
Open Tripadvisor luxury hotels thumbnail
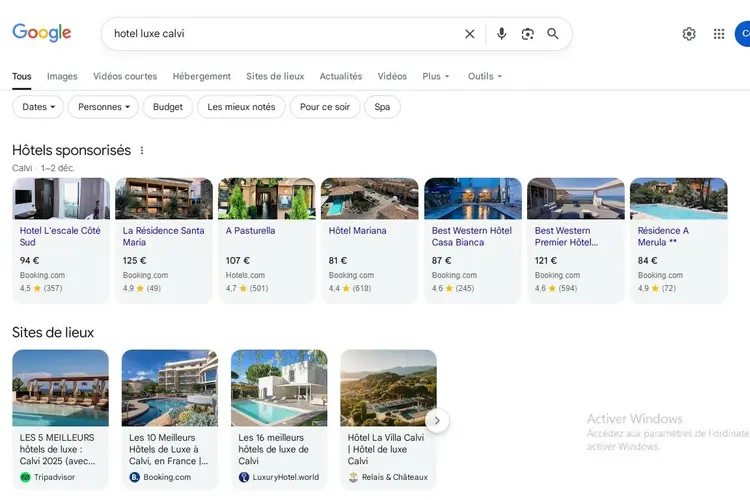pyautogui.click(x=60, y=388)
